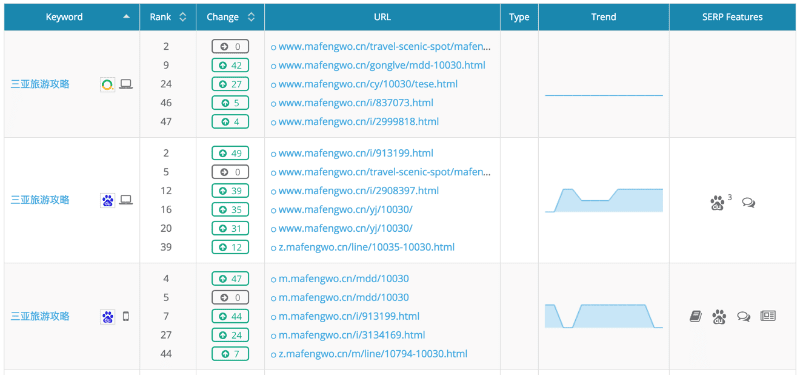Click the URL column header
The image size is (800, 375).
coord(382,17)
